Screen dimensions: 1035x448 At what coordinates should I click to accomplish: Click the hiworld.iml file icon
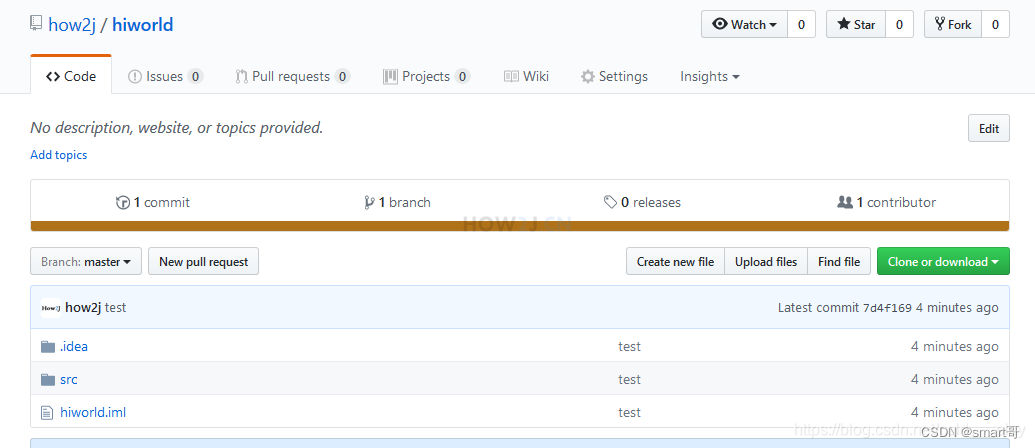[47, 412]
